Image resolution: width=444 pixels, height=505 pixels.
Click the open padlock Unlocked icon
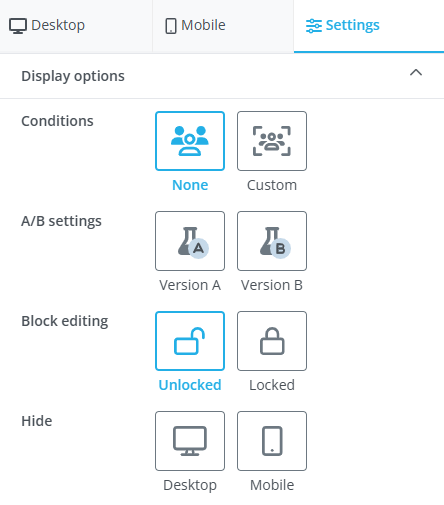pos(190,341)
